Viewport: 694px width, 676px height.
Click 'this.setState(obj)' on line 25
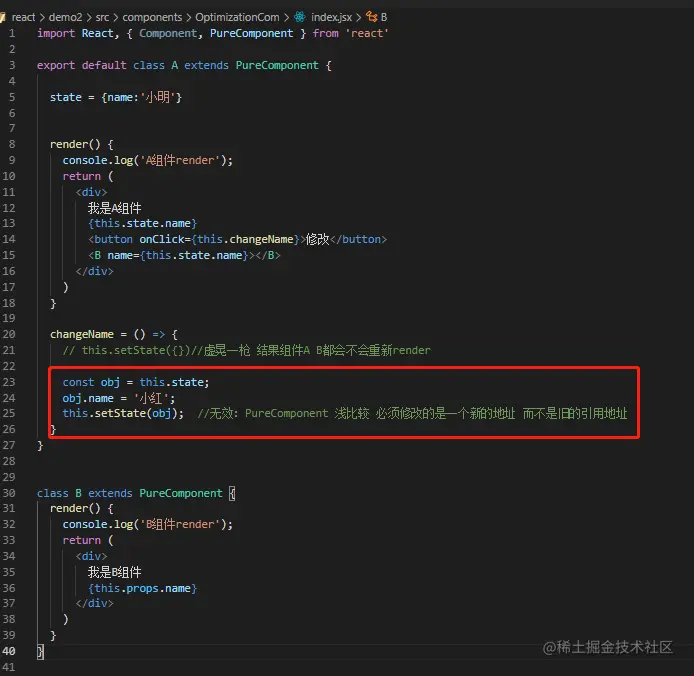120,413
